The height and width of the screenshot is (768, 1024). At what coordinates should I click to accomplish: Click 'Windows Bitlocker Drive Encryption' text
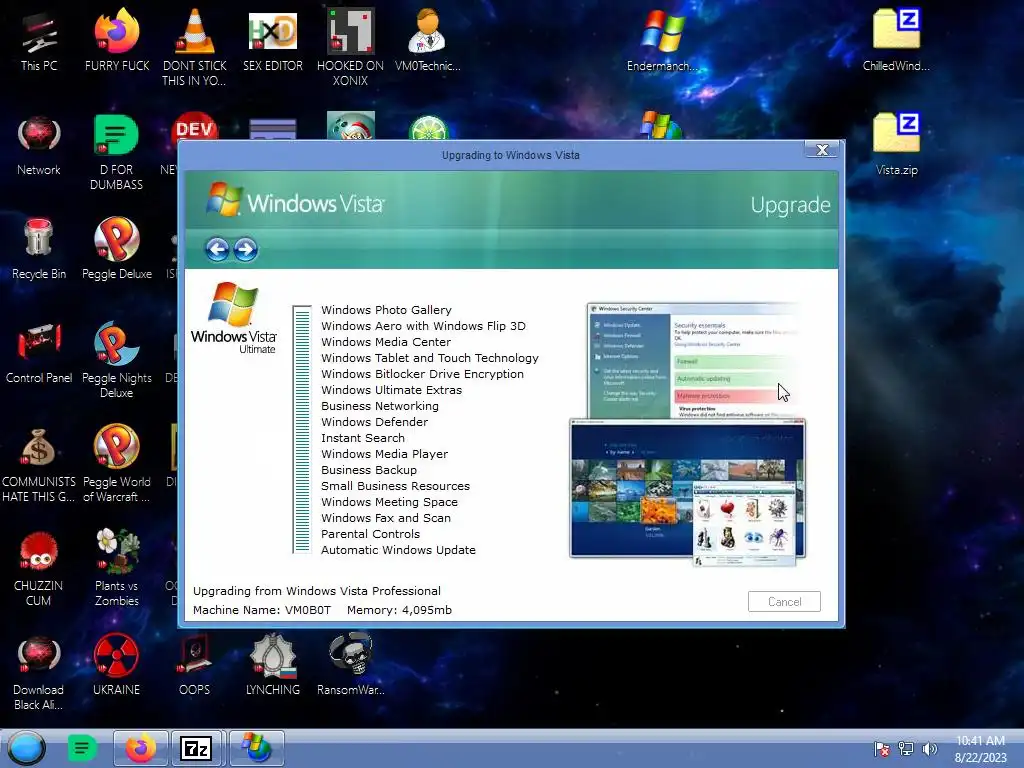click(x=423, y=374)
